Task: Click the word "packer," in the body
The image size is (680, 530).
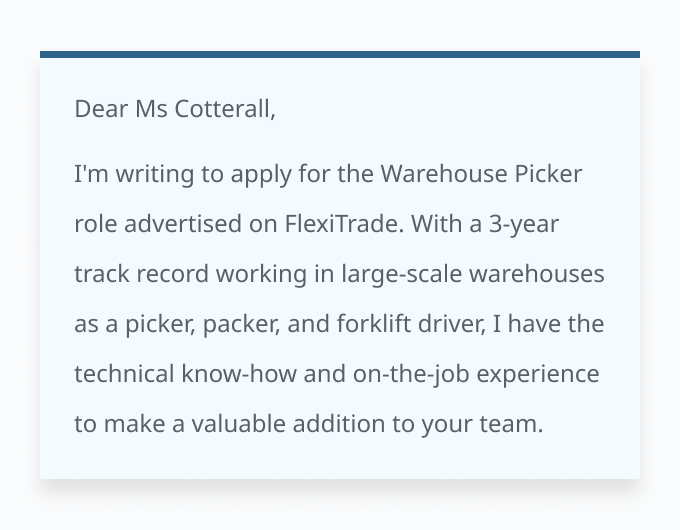Action: pos(241,325)
